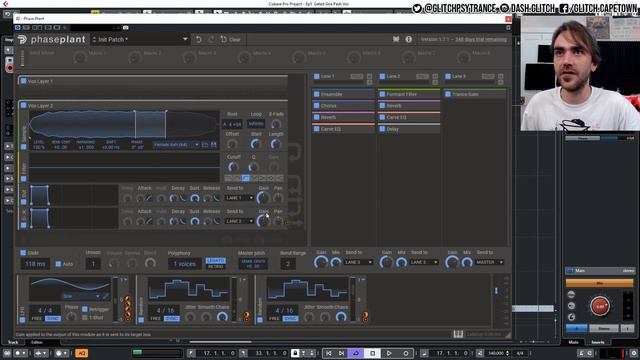Viewport: 640px width, 360px height.
Task: Enable or disable Lane 1
Action: tap(317, 76)
